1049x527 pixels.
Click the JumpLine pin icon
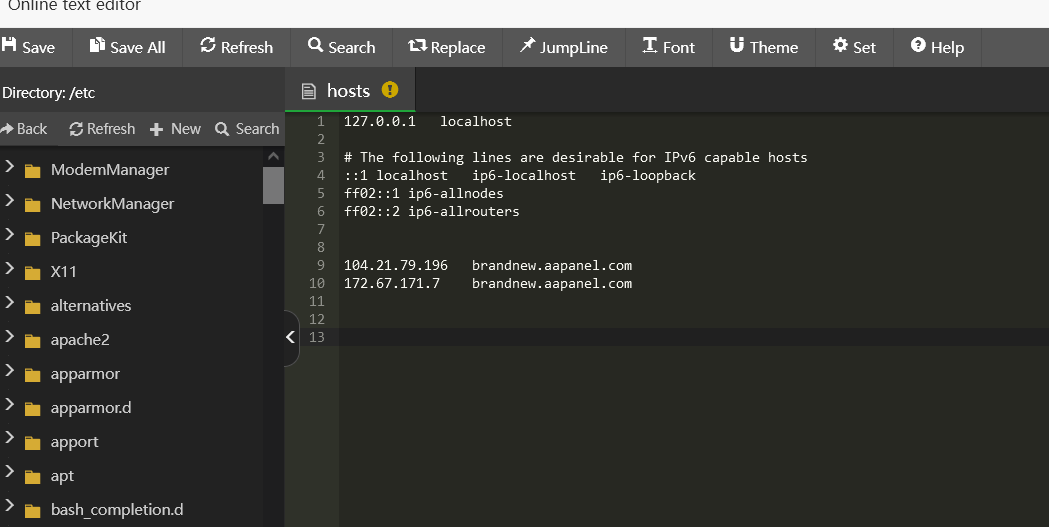[527, 46]
